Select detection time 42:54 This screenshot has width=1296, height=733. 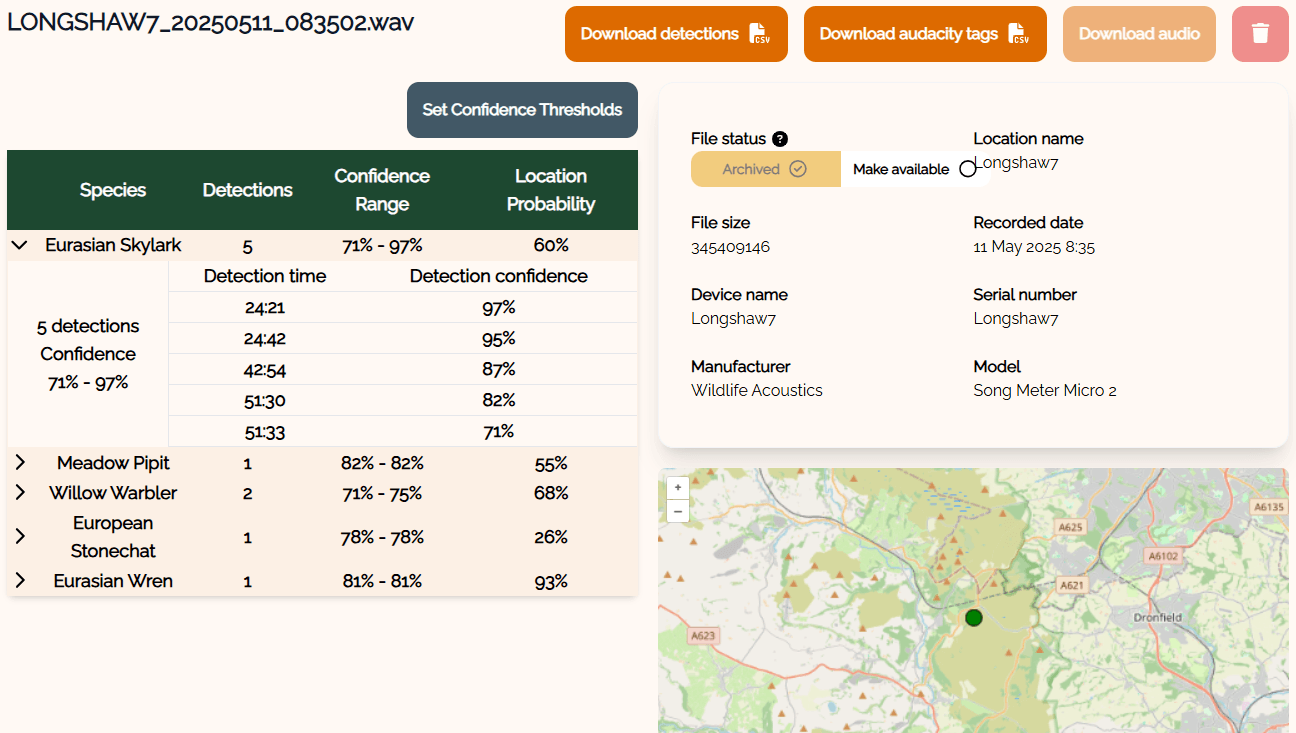265,370
